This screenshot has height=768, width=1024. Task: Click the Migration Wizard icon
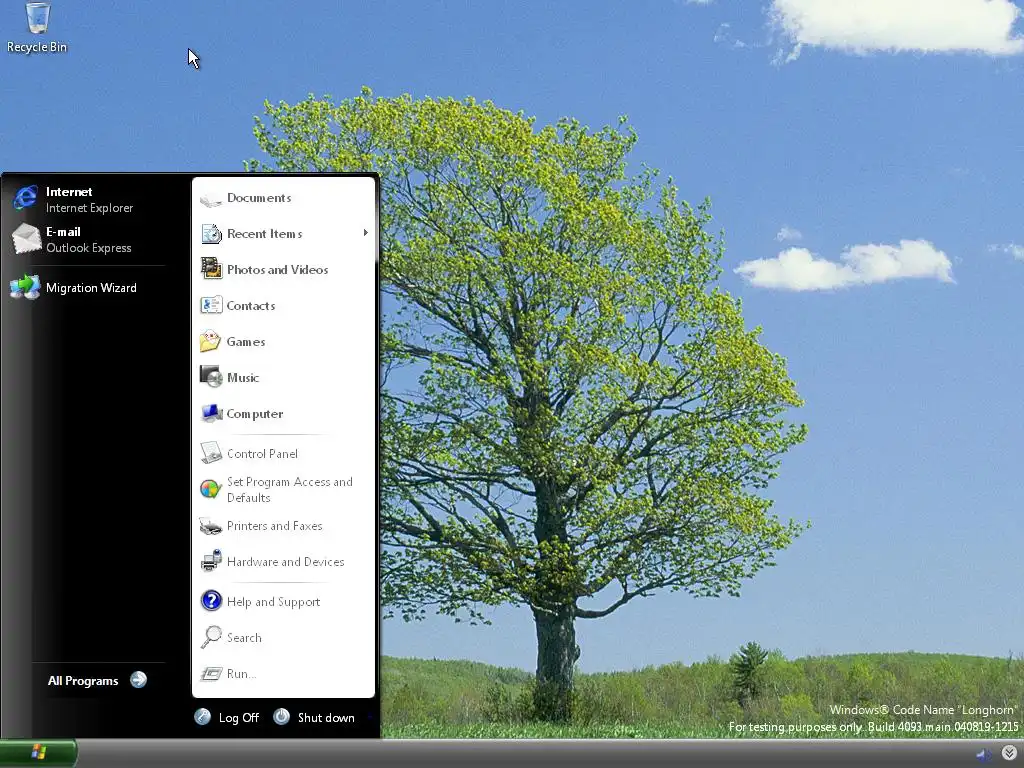point(25,287)
